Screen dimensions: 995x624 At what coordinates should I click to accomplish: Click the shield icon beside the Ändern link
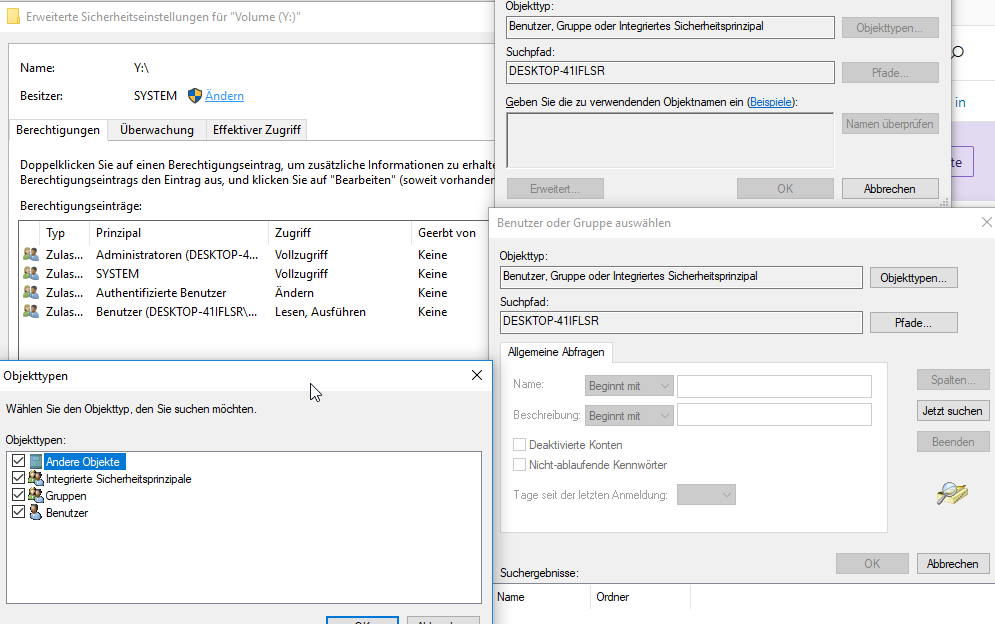point(195,96)
